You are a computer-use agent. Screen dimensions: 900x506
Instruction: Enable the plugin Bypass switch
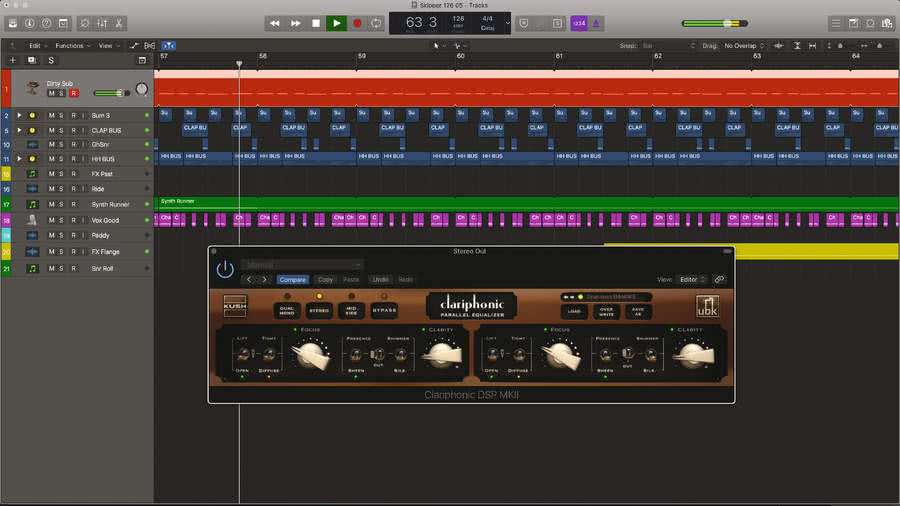coord(384,310)
